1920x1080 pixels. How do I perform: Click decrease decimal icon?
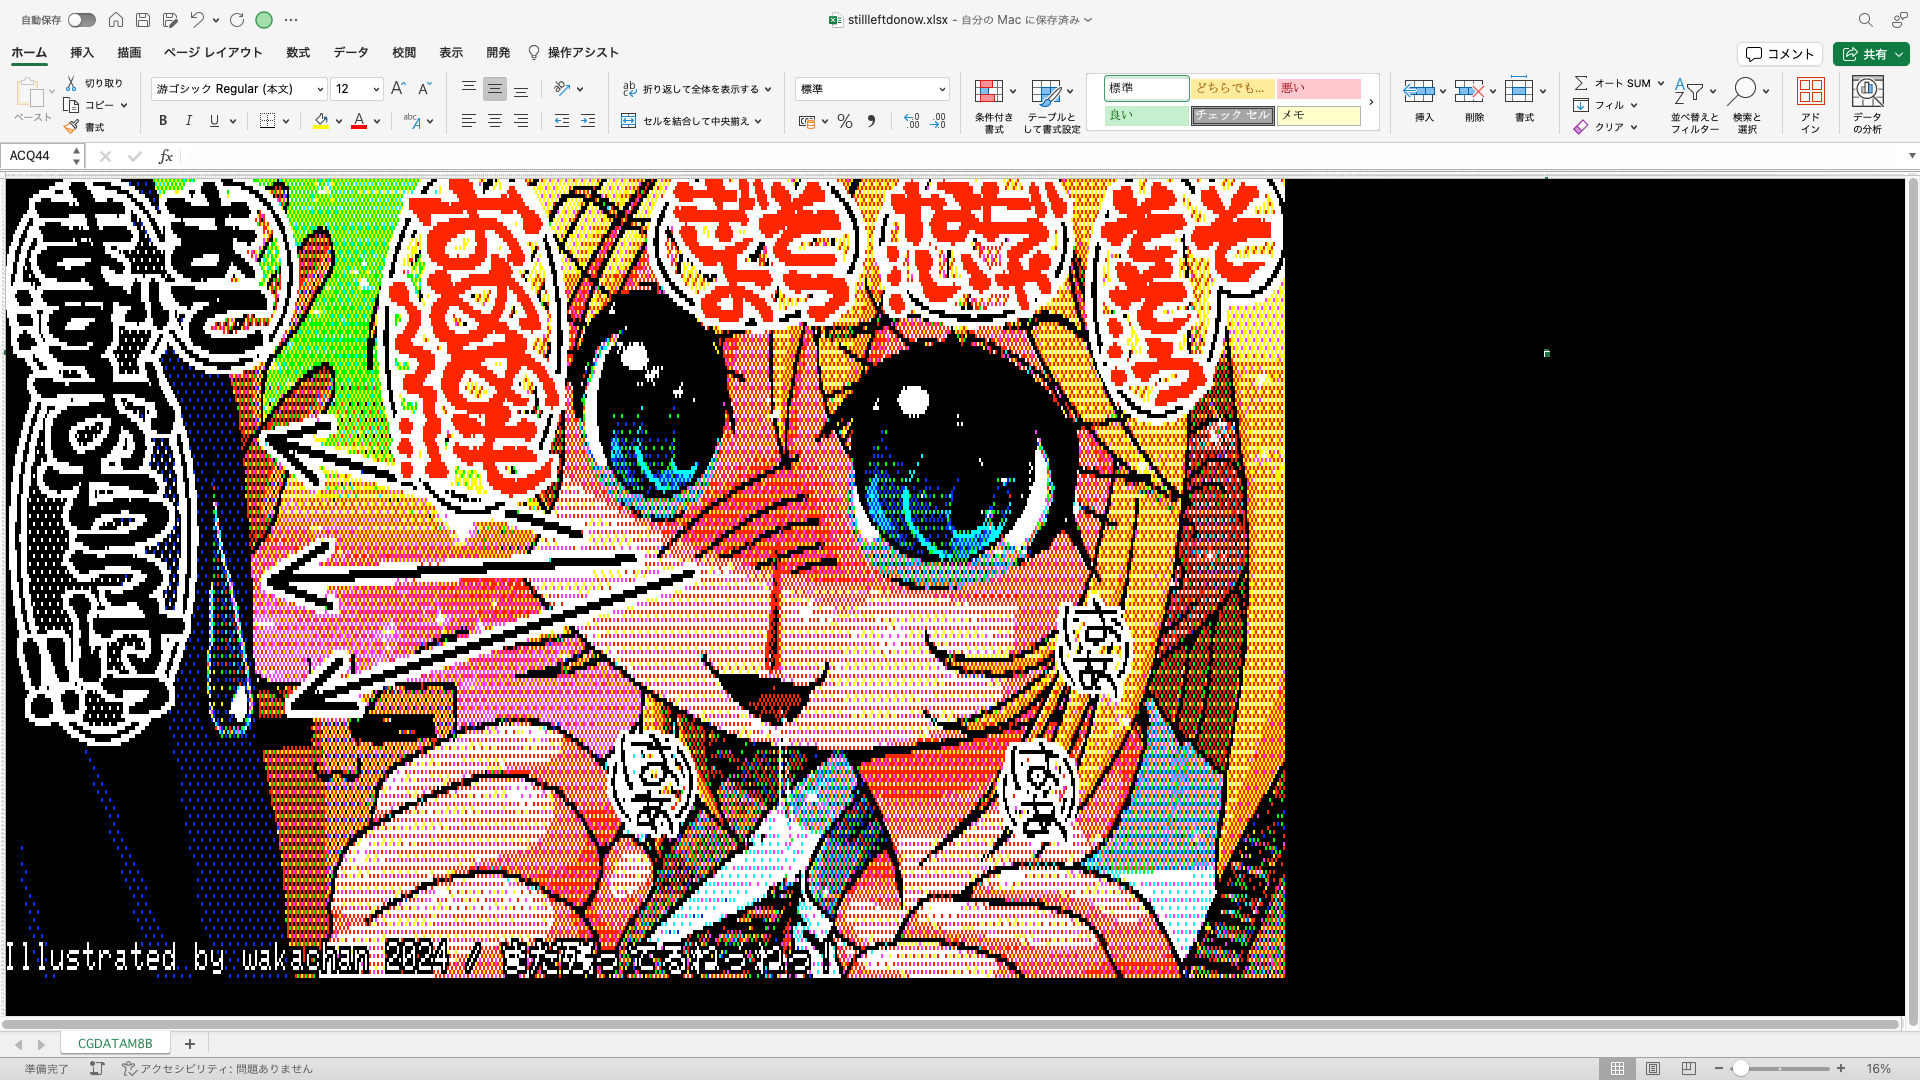pyautogui.click(x=938, y=121)
